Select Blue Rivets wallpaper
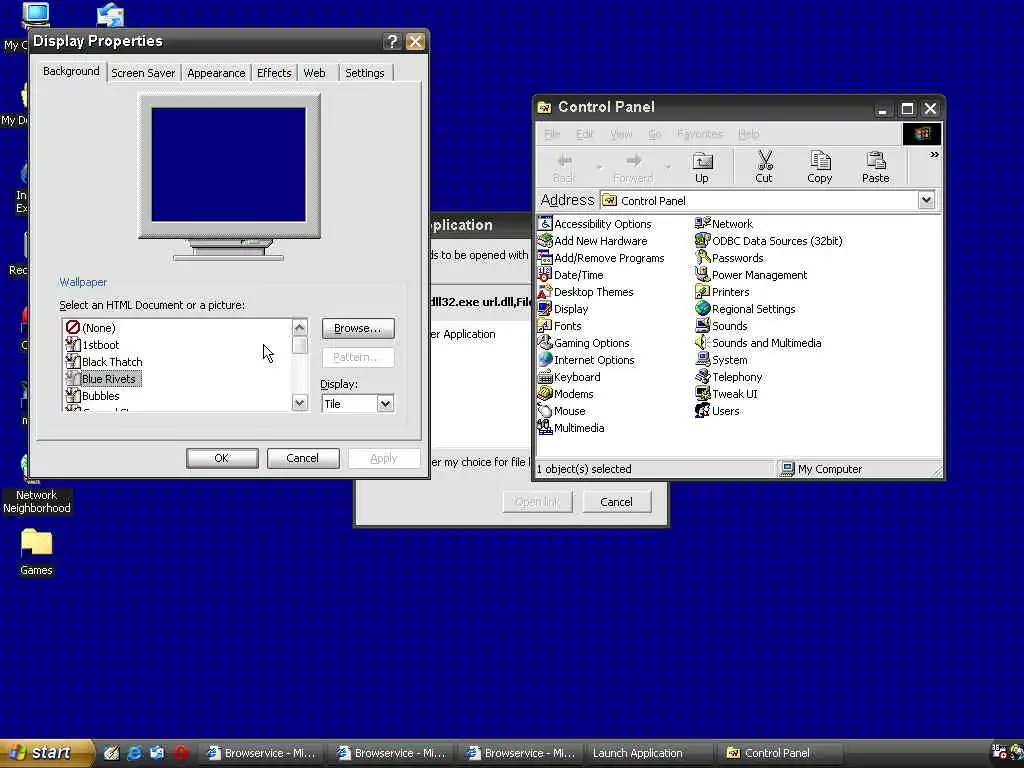This screenshot has width=1024, height=768. pos(103,379)
